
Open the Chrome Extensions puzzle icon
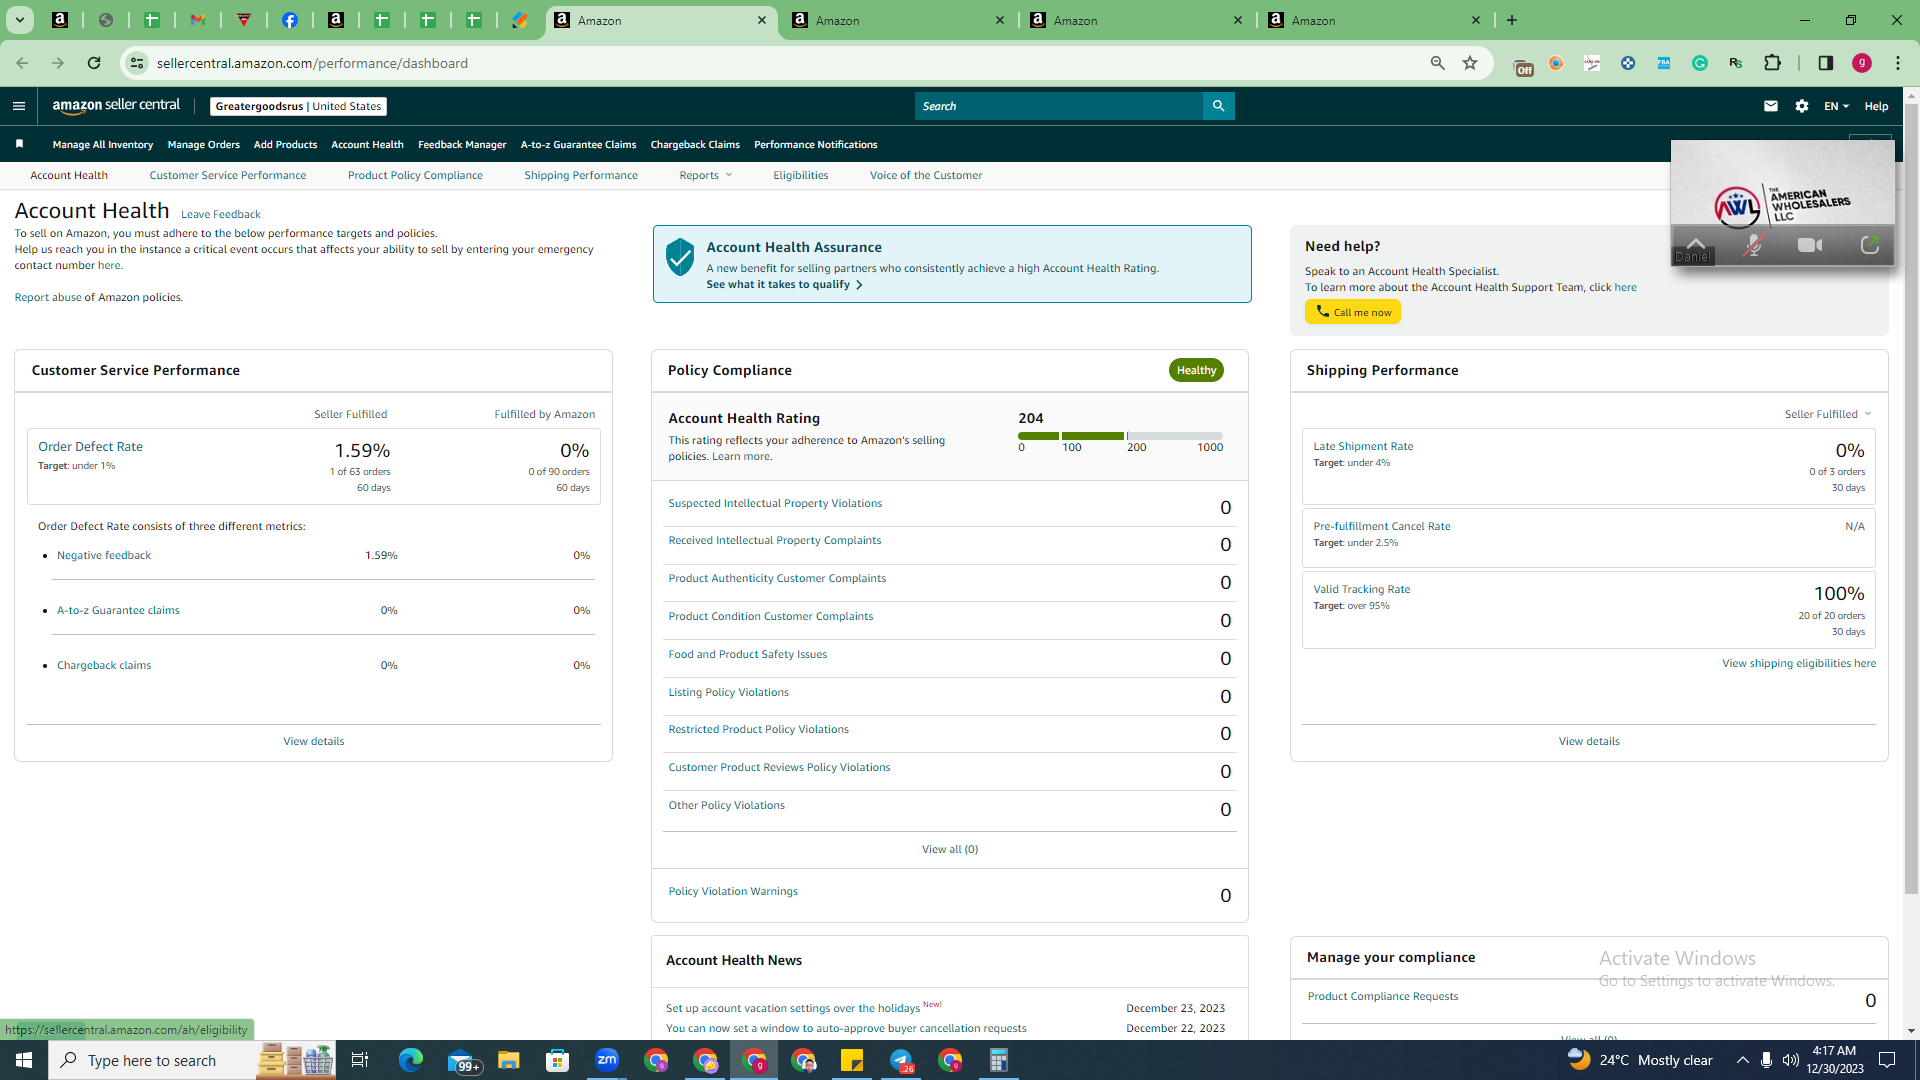pyautogui.click(x=1773, y=63)
